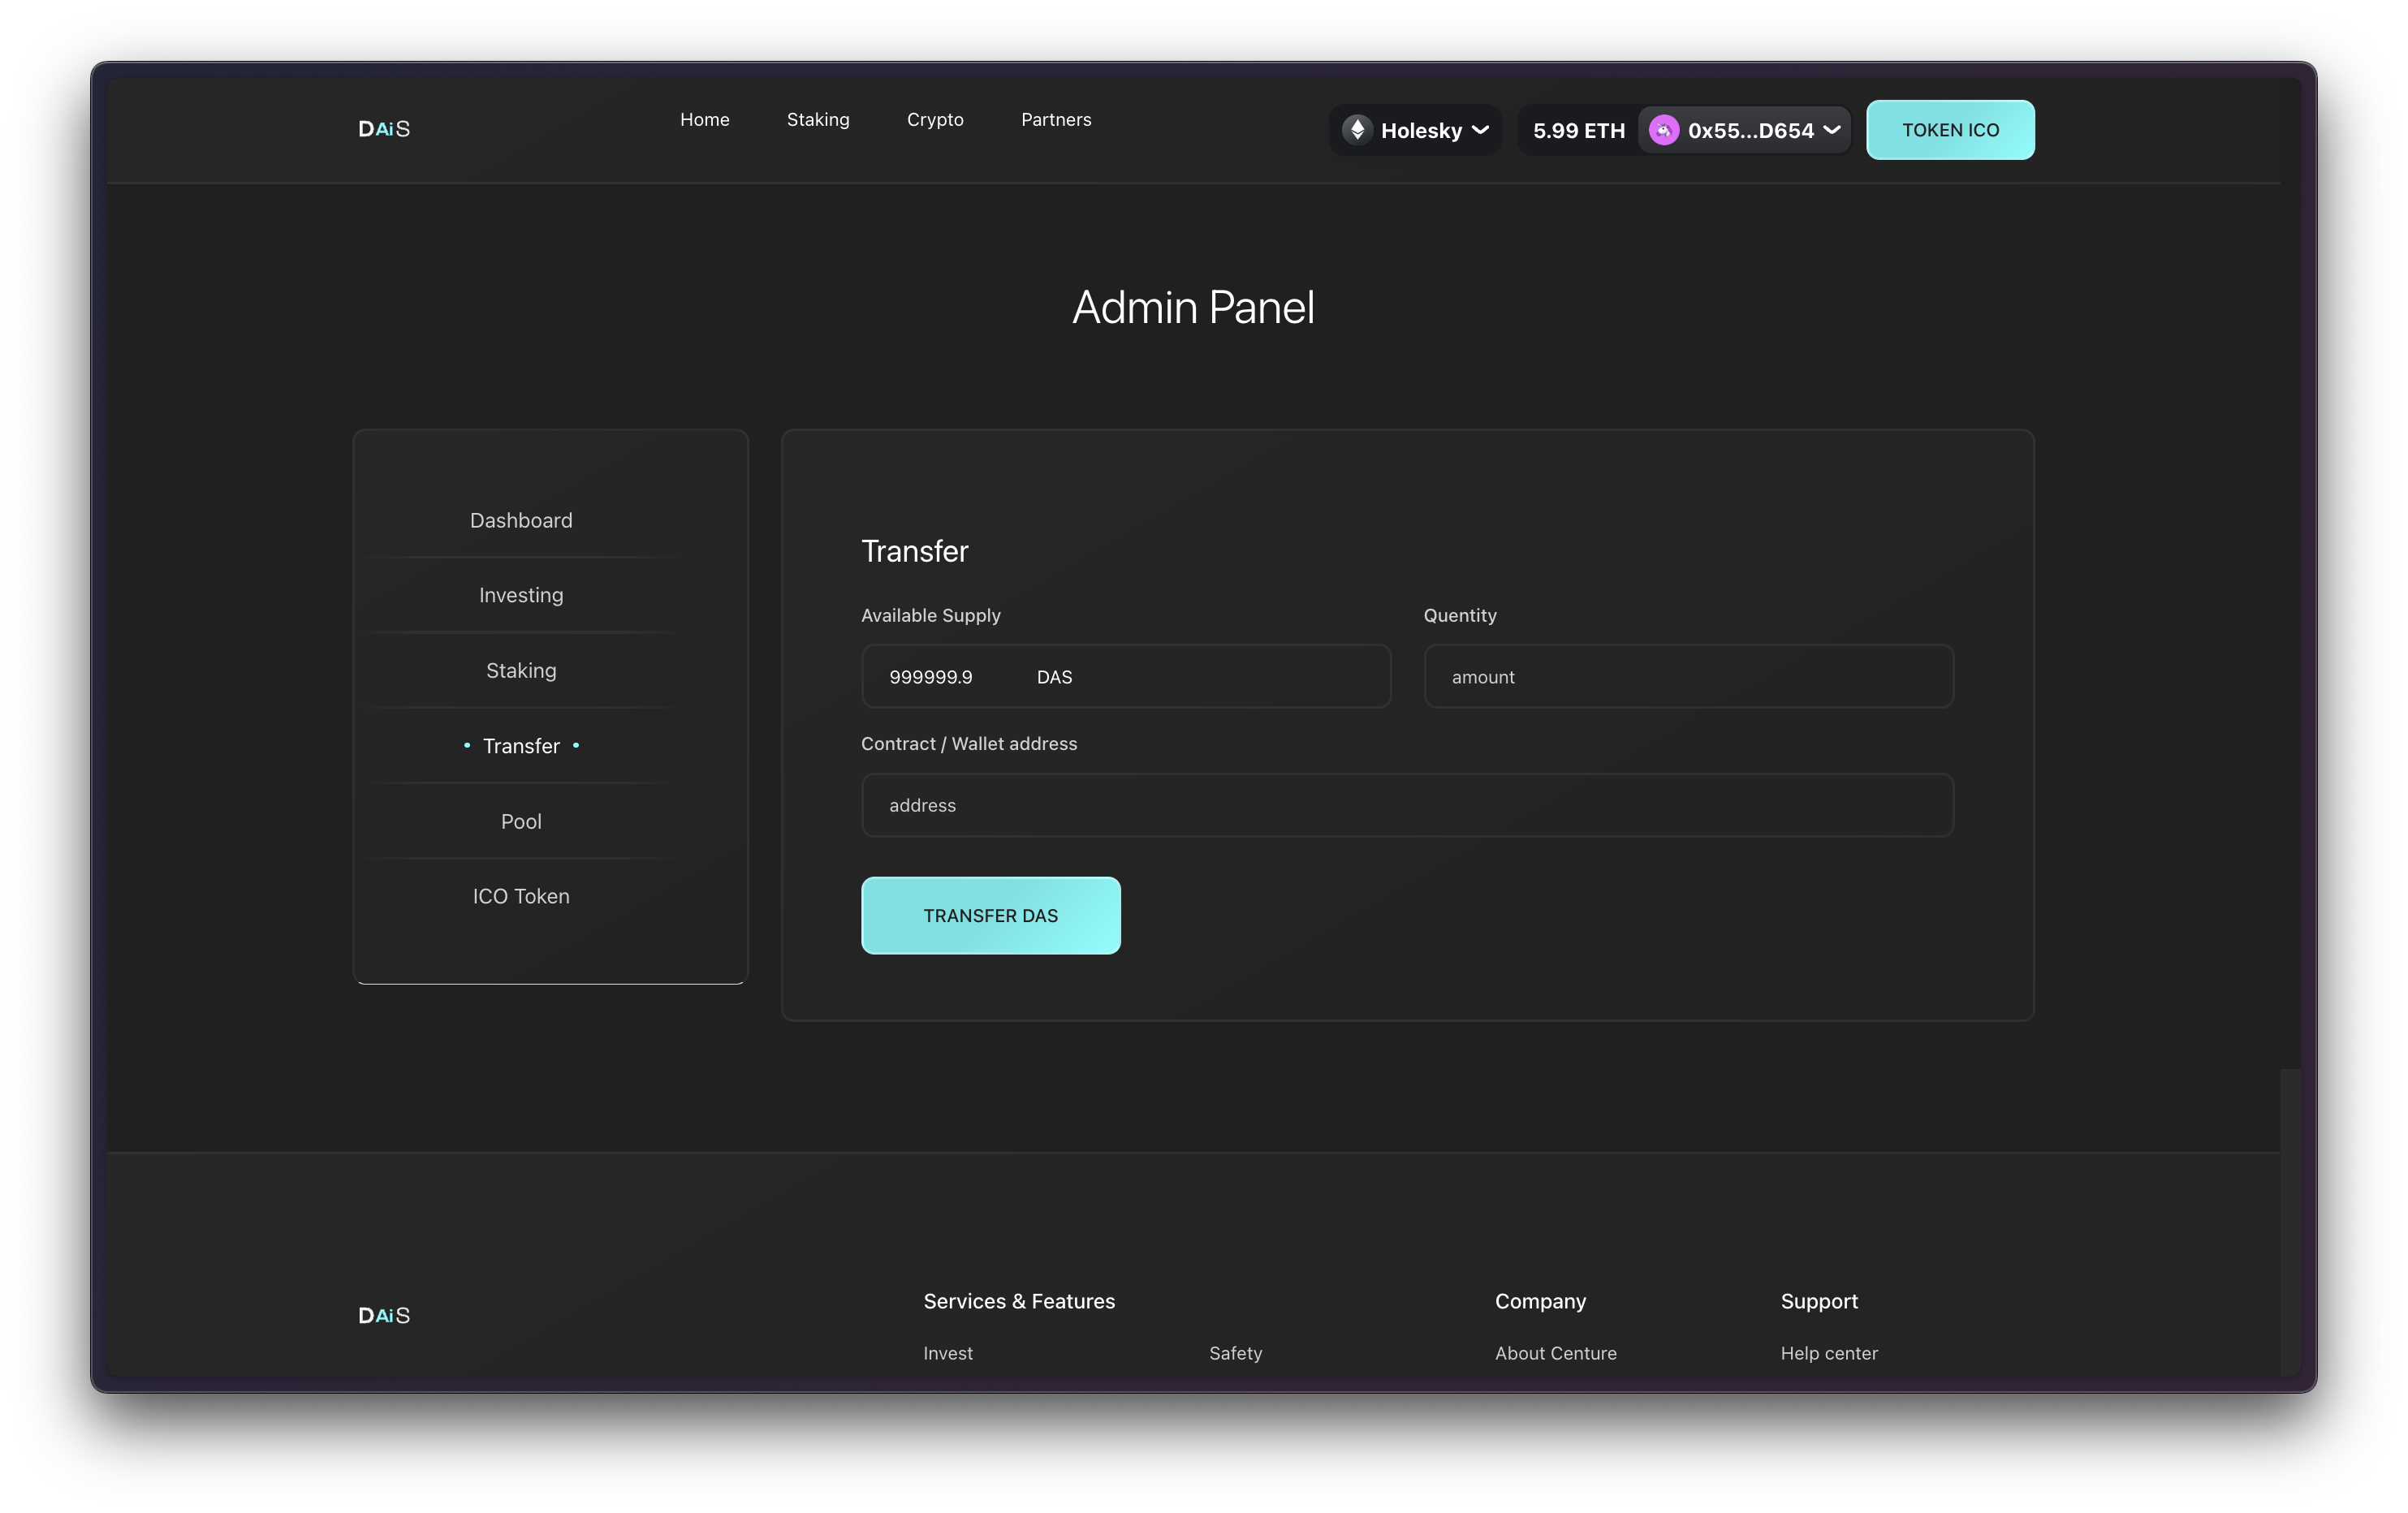Image resolution: width=2408 pixels, height=1513 pixels.
Task: Go to Home in top navigation
Action: [704, 120]
